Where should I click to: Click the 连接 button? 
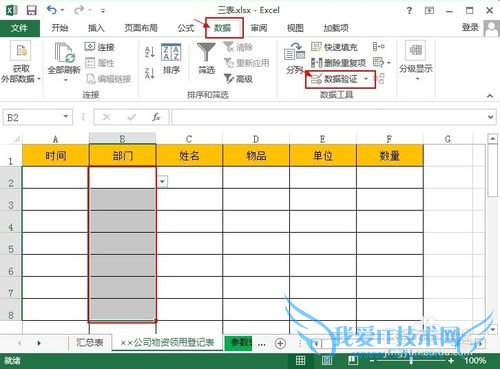pyautogui.click(x=100, y=47)
